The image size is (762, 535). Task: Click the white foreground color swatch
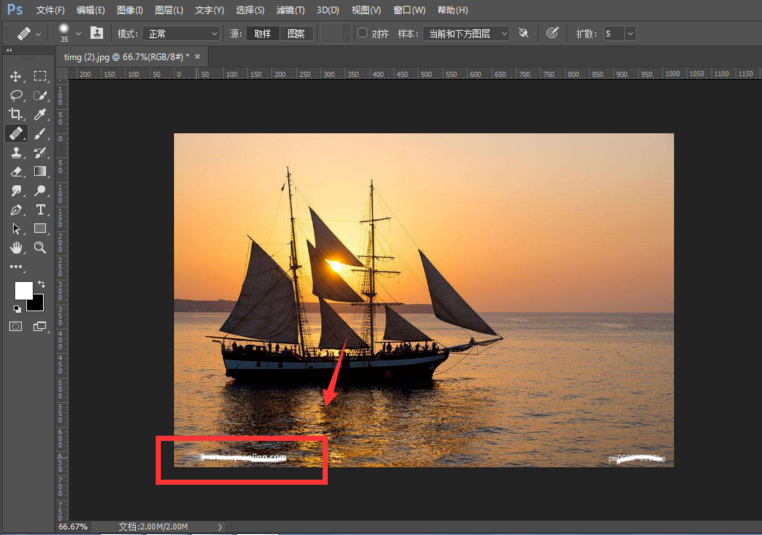(x=23, y=291)
